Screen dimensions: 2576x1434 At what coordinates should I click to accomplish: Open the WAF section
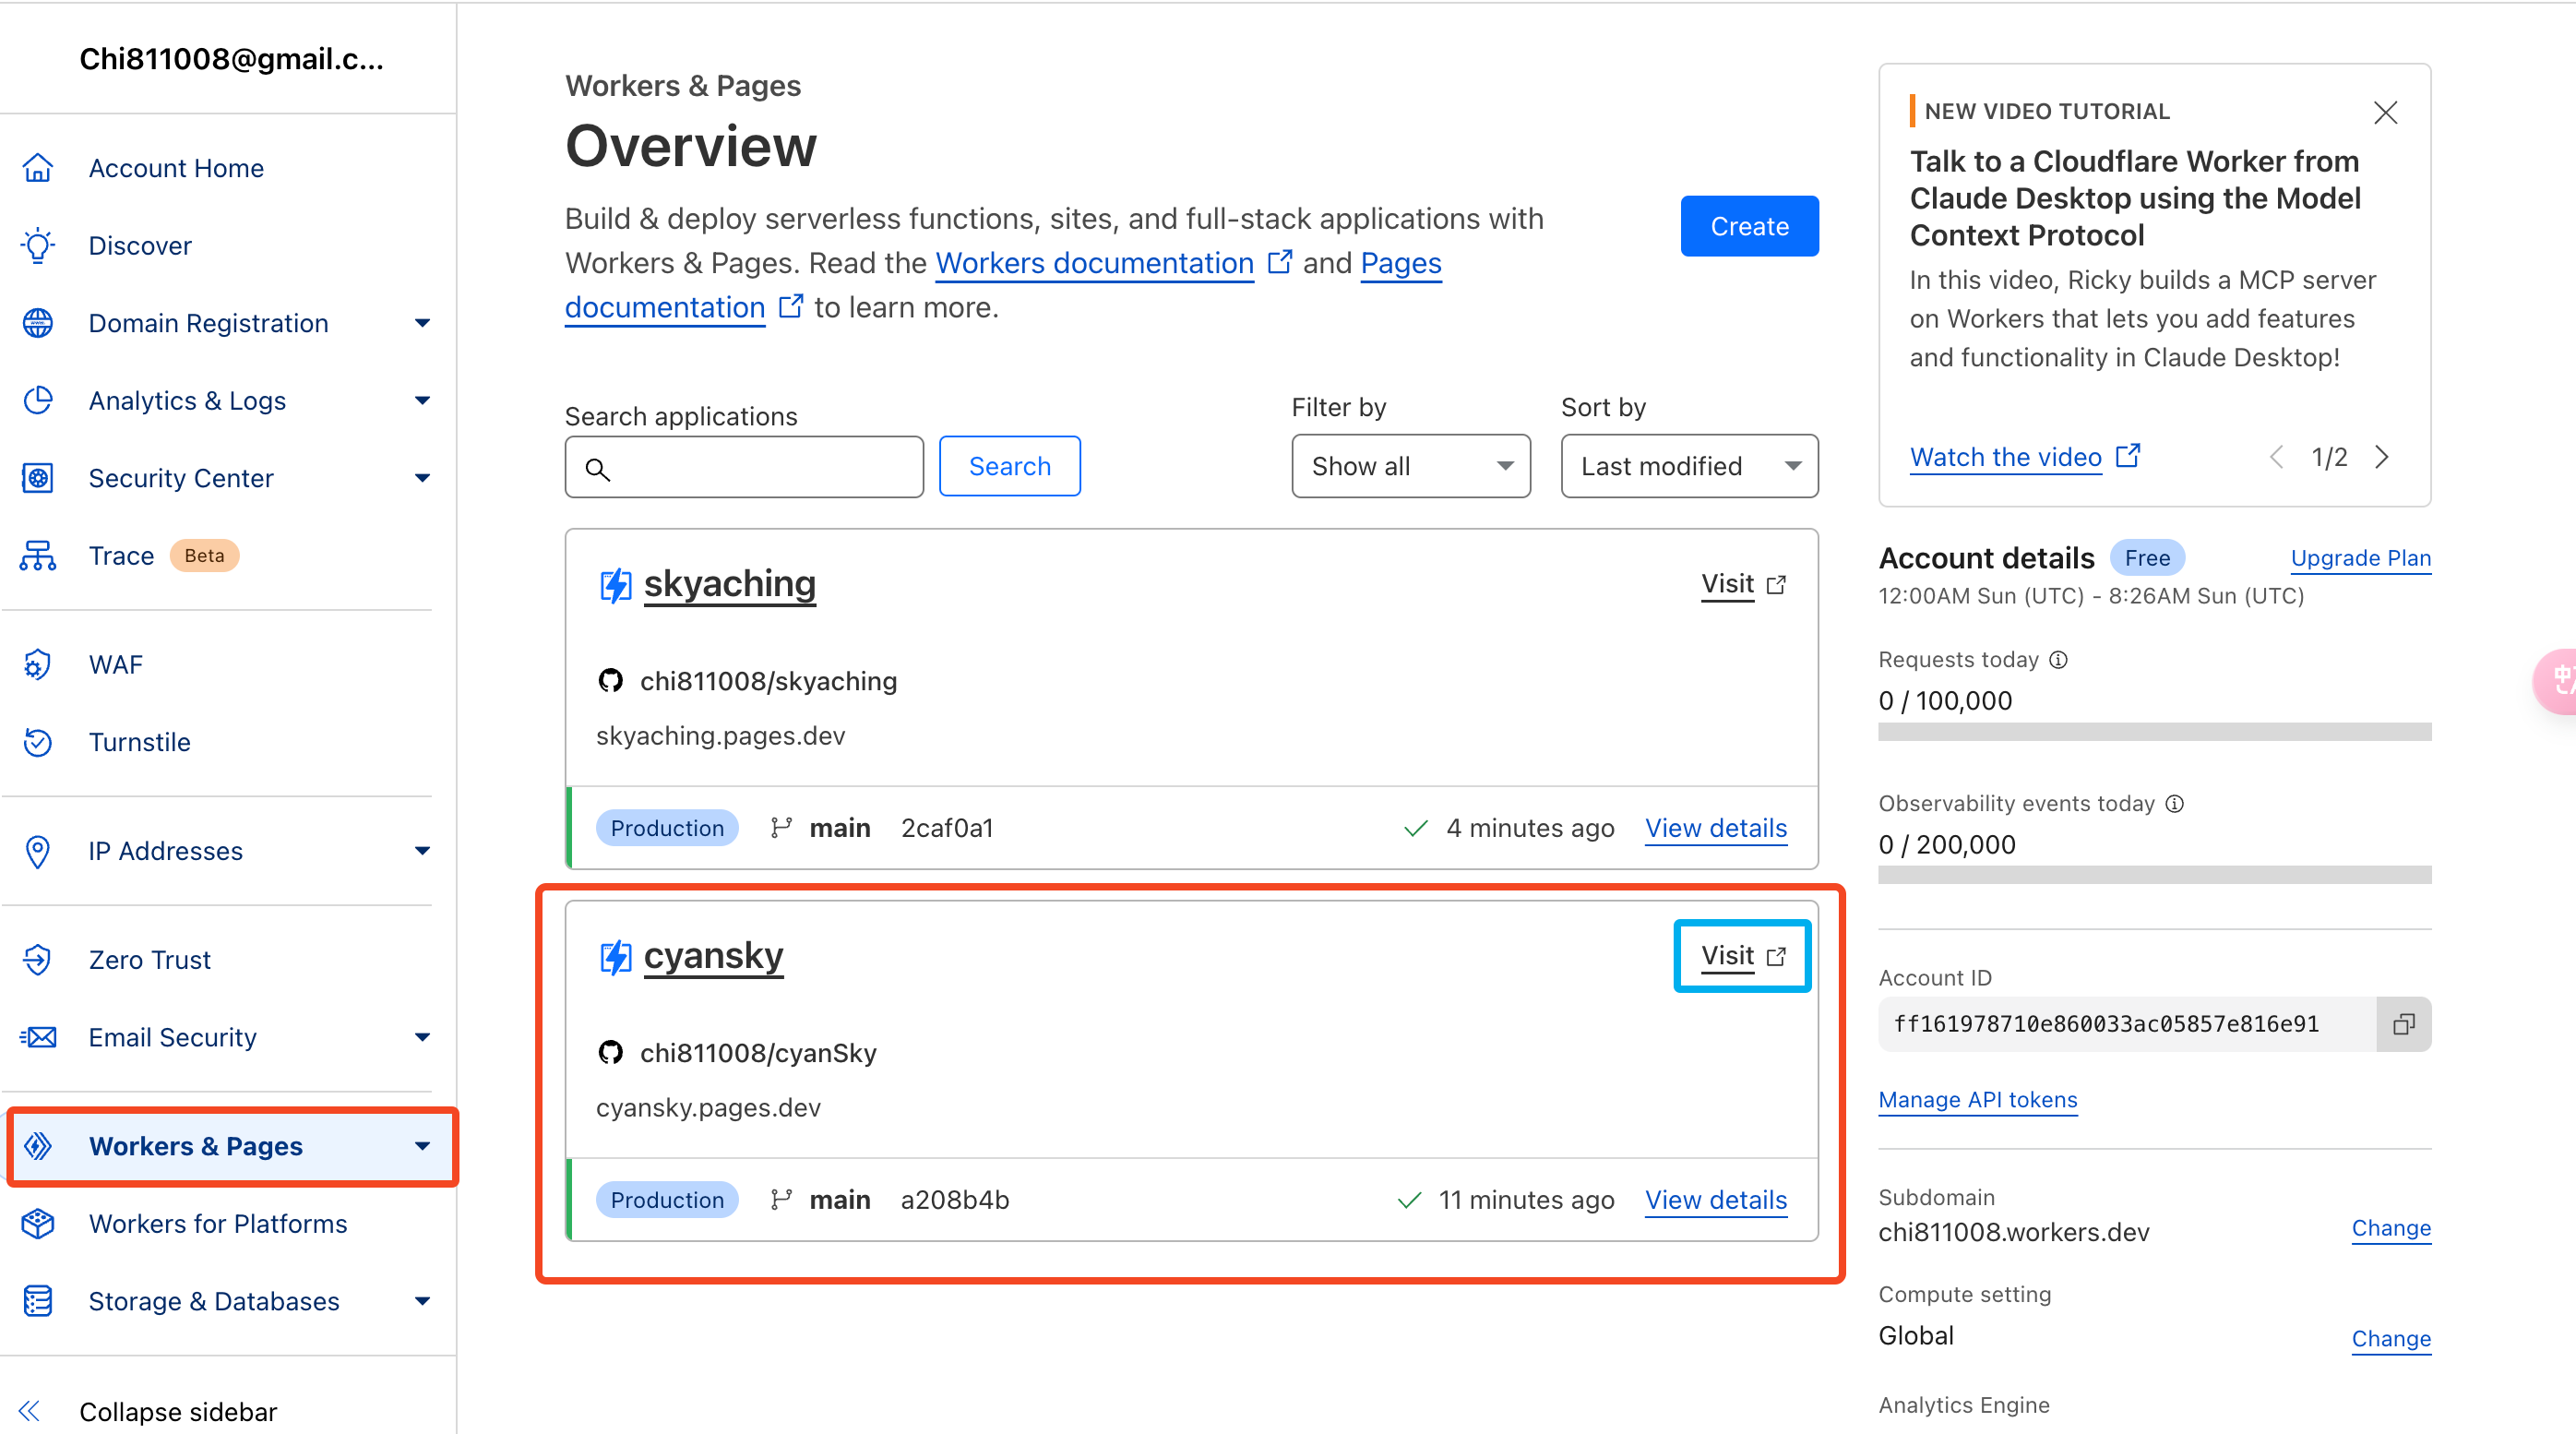[116, 664]
